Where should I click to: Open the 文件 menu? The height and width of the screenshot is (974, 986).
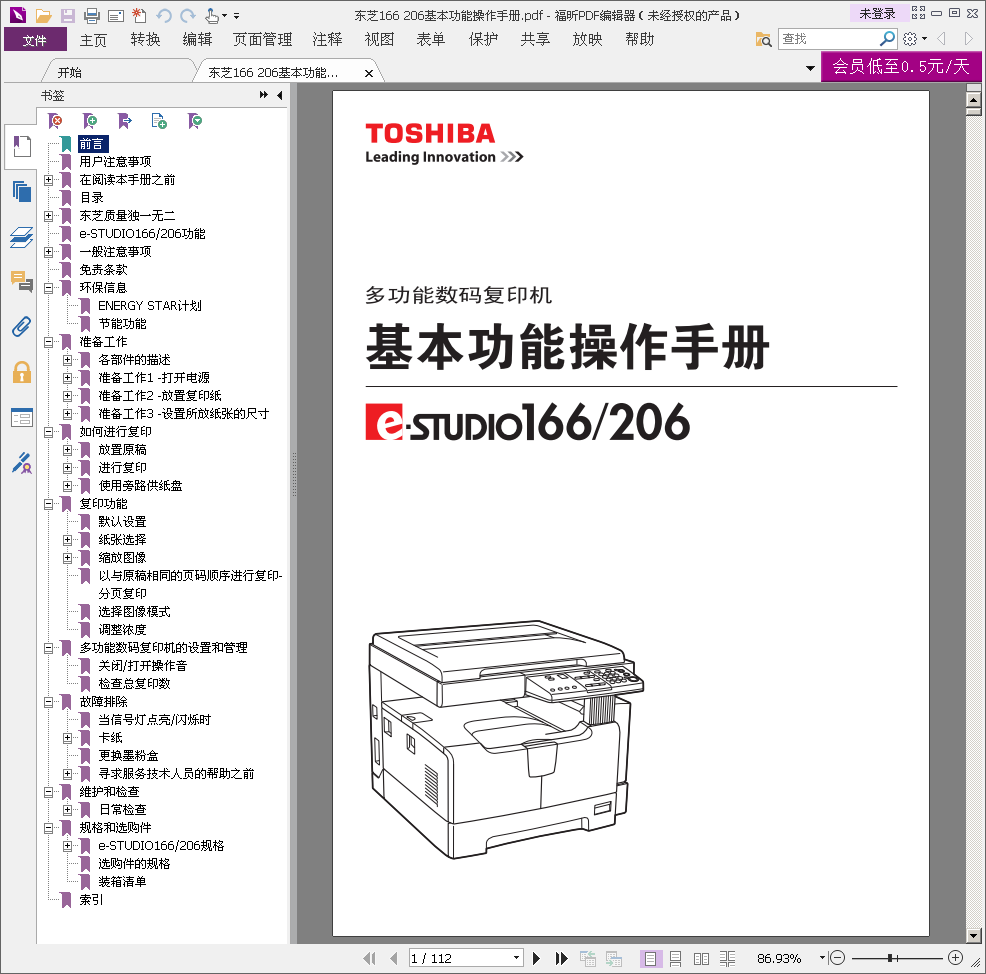click(x=35, y=40)
